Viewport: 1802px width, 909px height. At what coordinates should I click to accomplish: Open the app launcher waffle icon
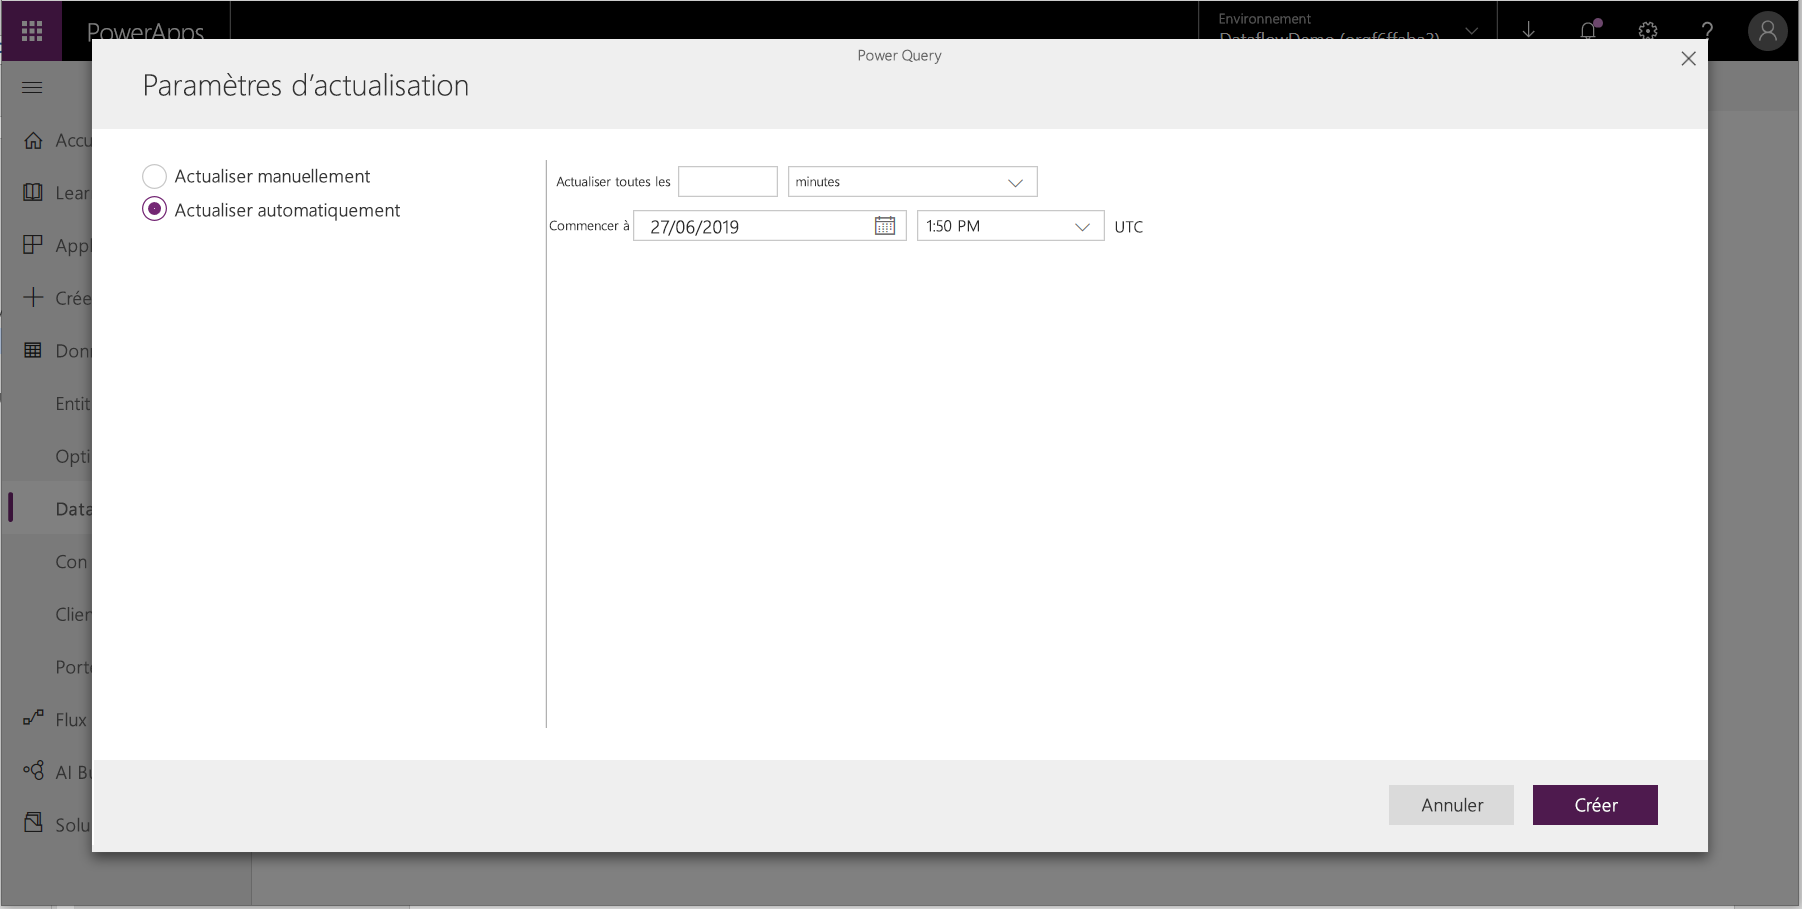click(31, 31)
